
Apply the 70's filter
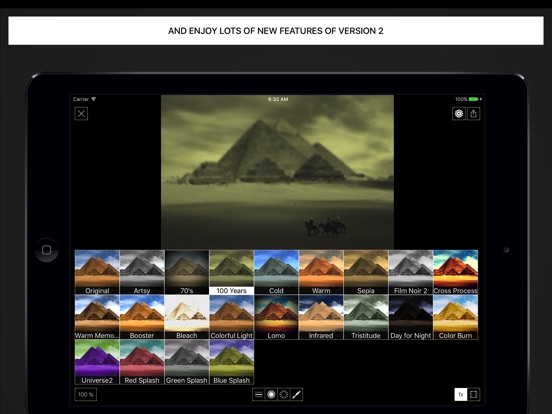click(x=187, y=272)
